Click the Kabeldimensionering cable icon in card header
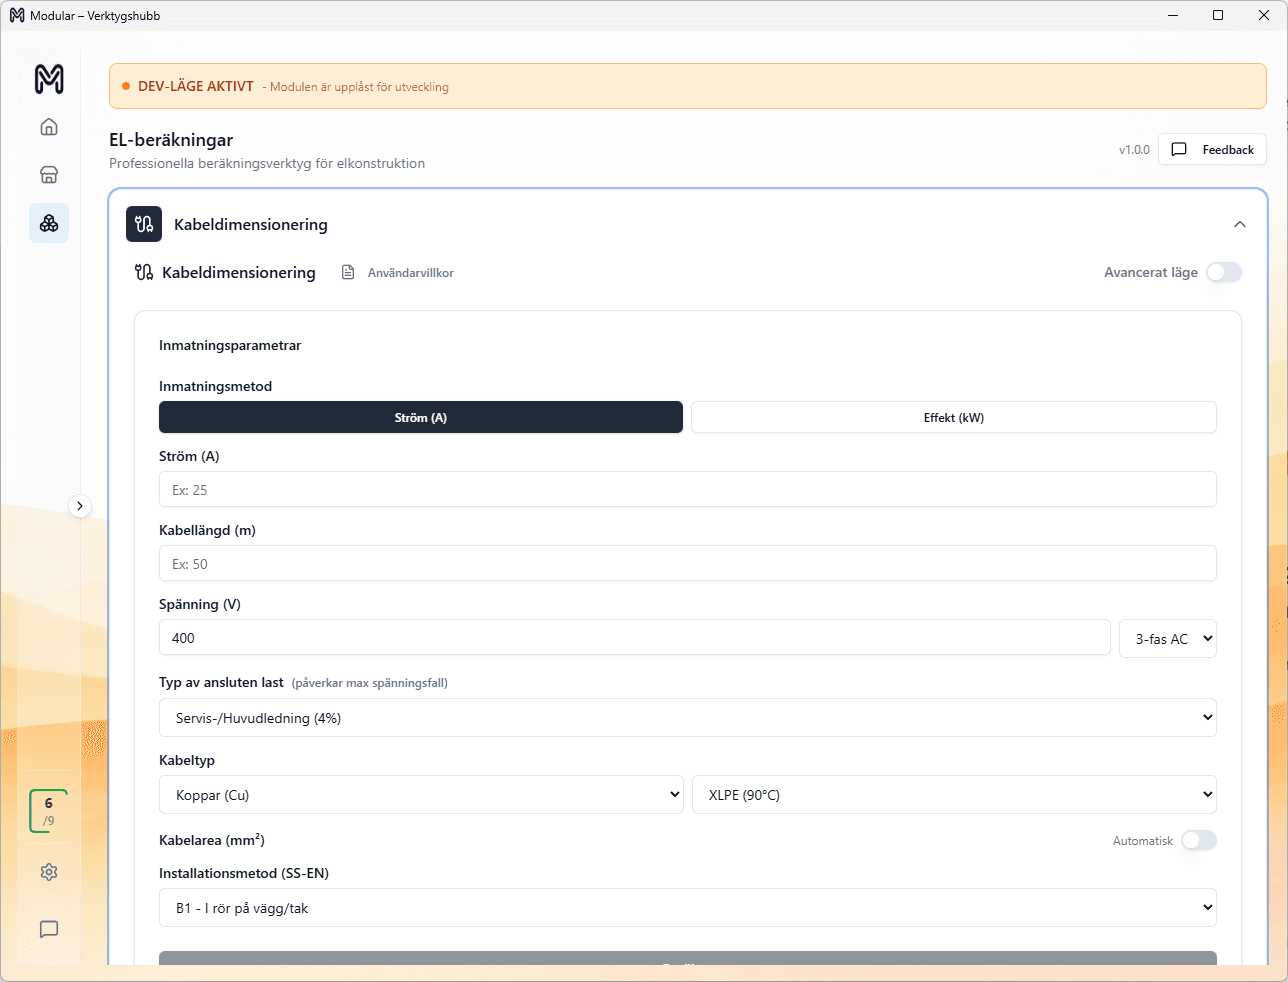Viewport: 1288px width, 982px height. [x=144, y=224]
